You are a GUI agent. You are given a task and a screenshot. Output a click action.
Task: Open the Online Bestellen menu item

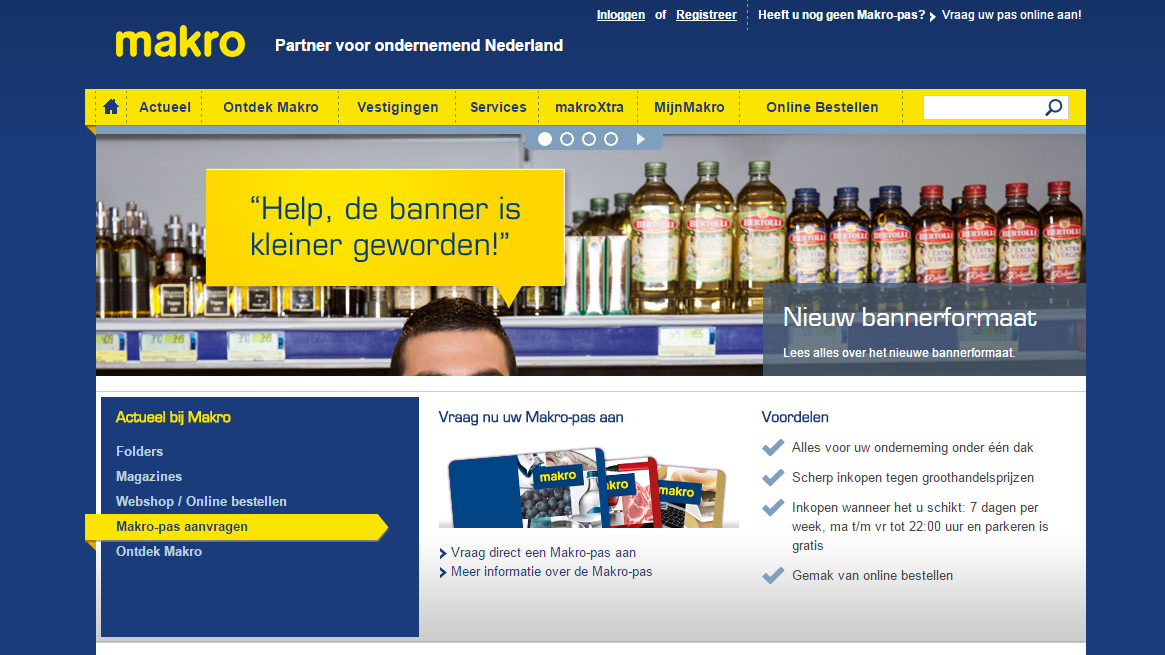pyautogui.click(x=822, y=107)
